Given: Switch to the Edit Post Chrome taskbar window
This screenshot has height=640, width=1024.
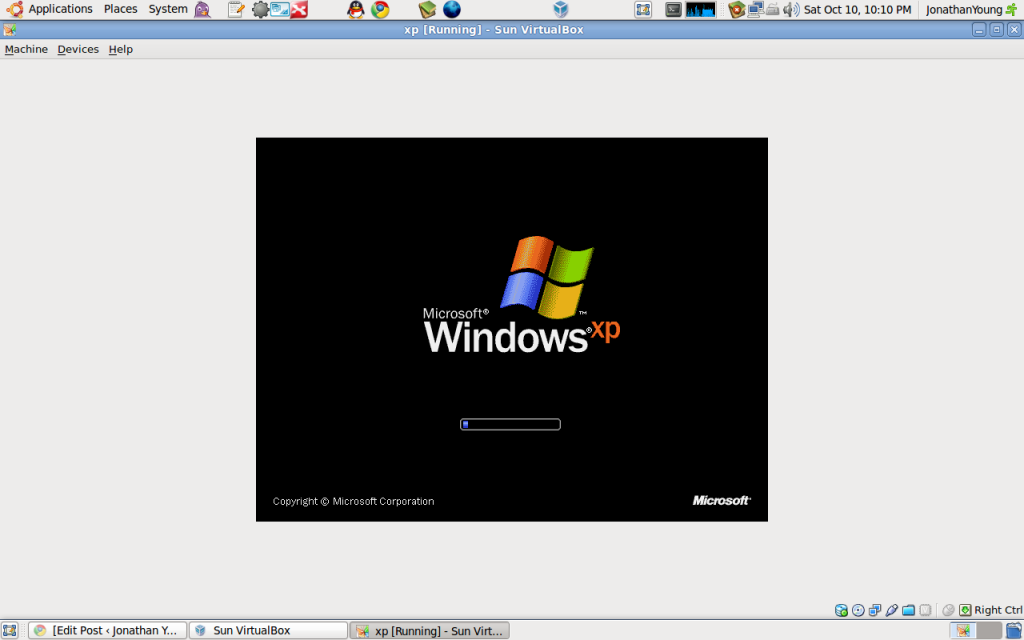Looking at the screenshot, I should click(x=108, y=630).
